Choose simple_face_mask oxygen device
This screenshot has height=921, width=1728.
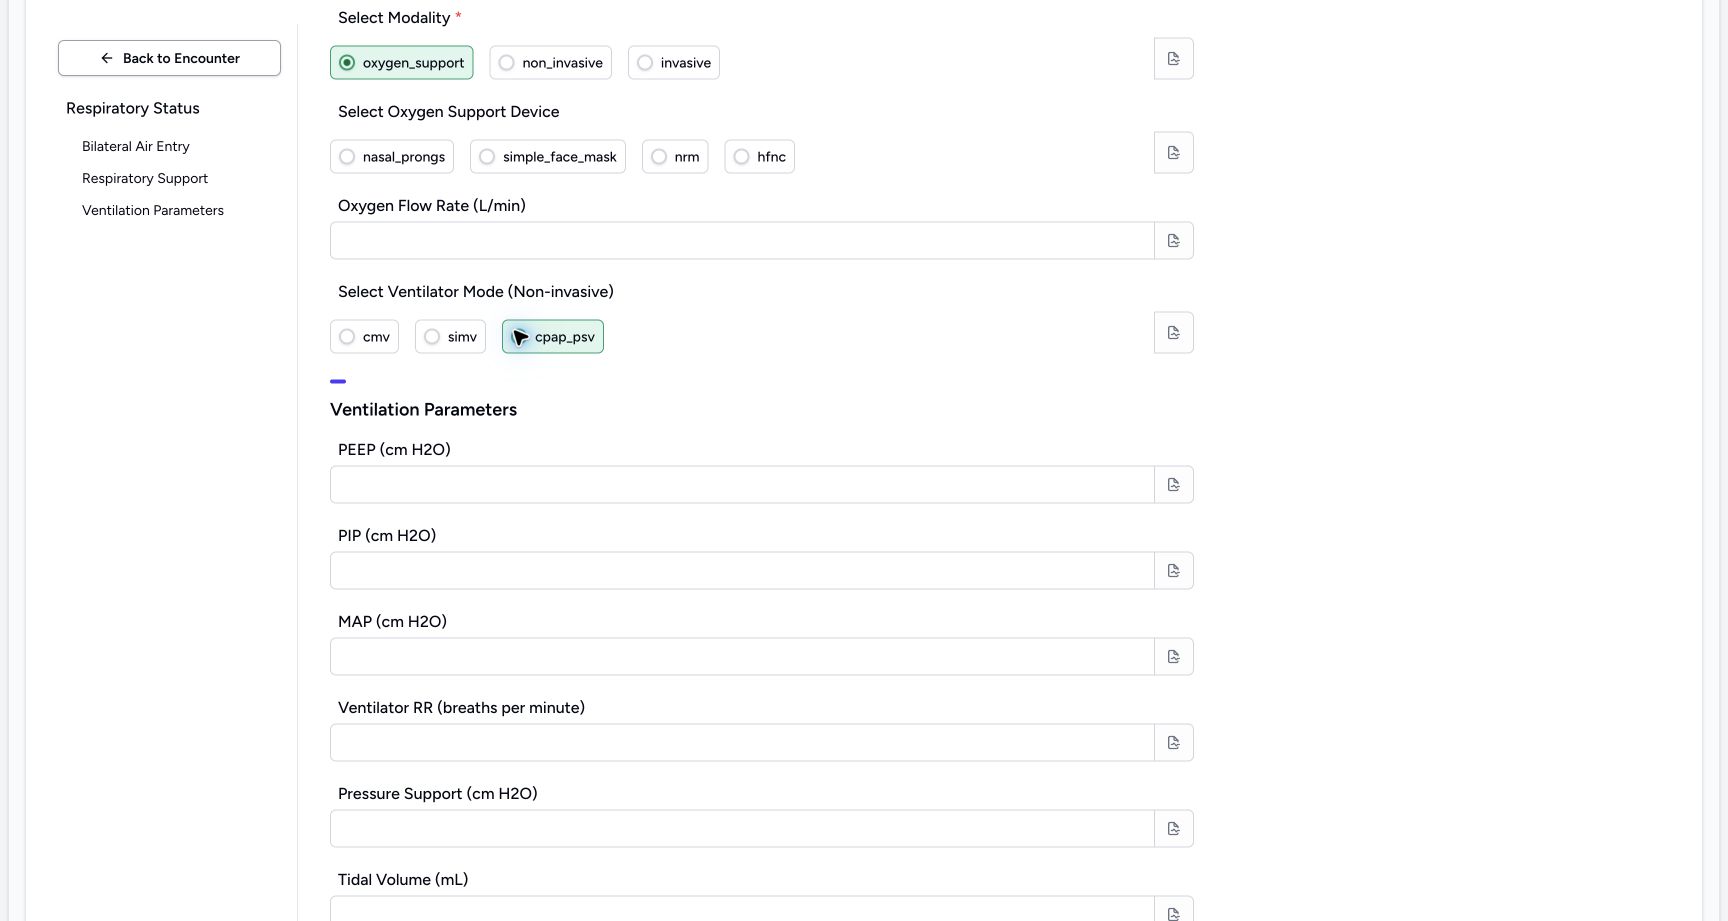point(548,157)
